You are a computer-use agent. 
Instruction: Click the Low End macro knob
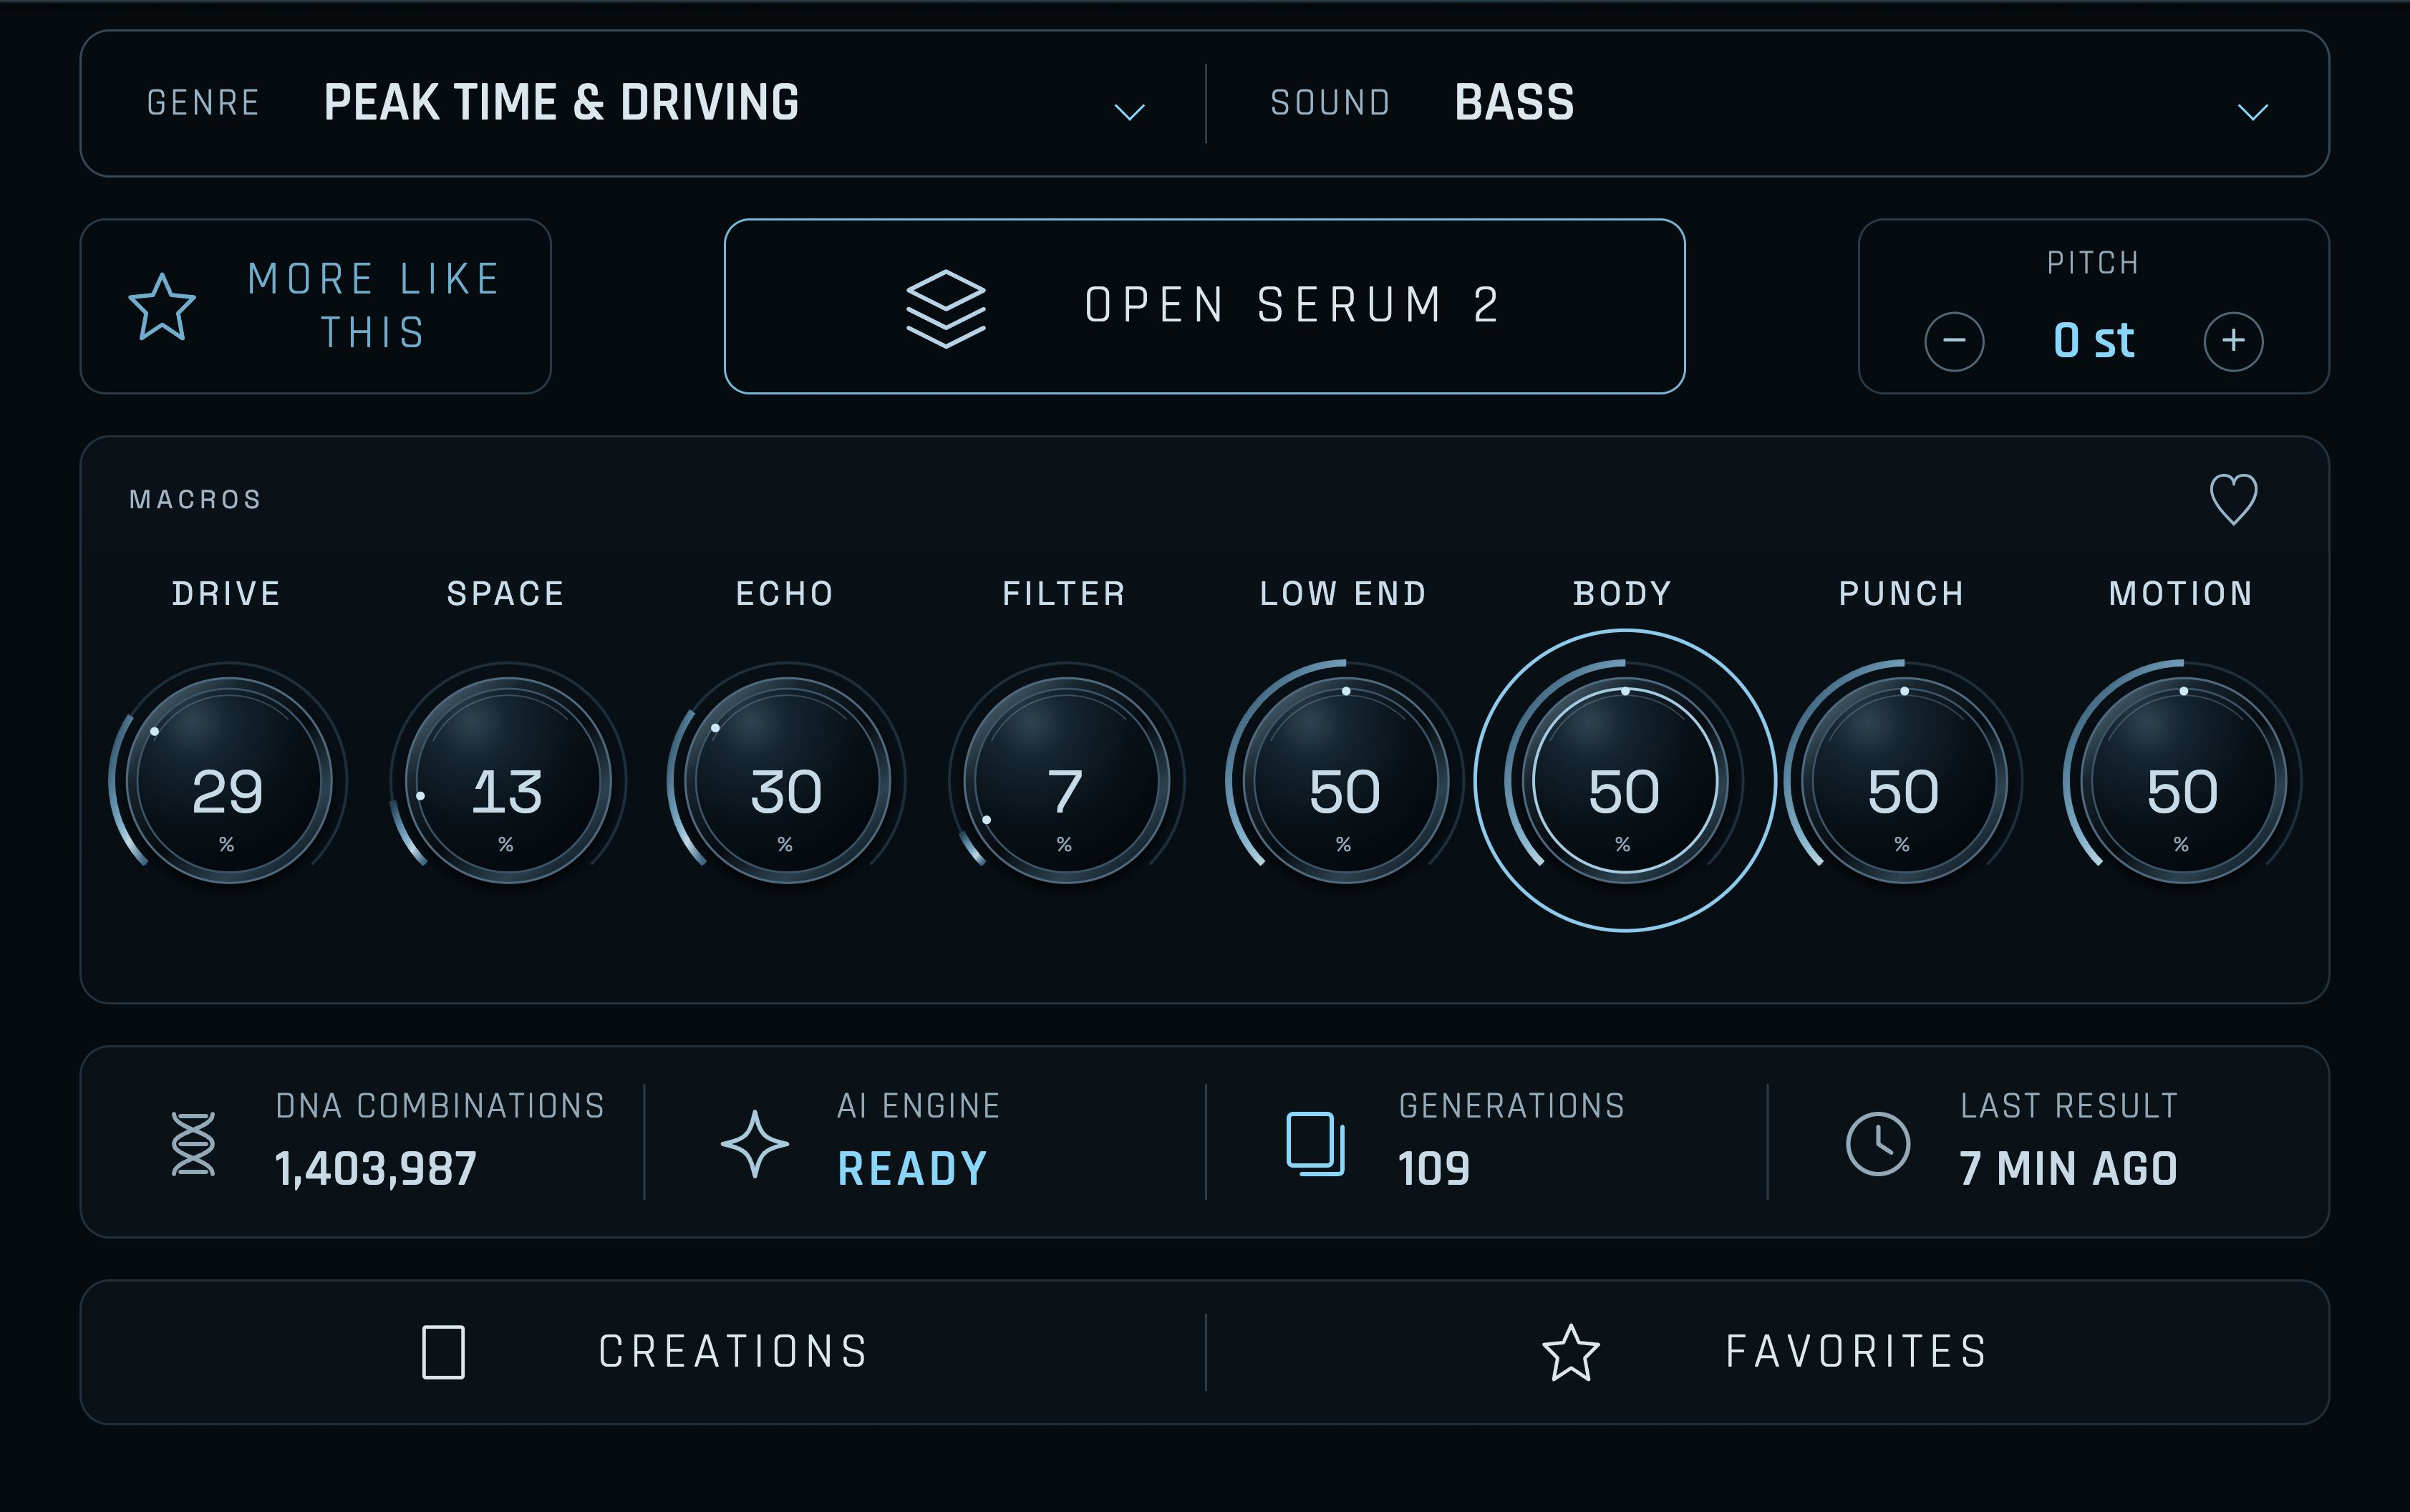[x=1345, y=780]
